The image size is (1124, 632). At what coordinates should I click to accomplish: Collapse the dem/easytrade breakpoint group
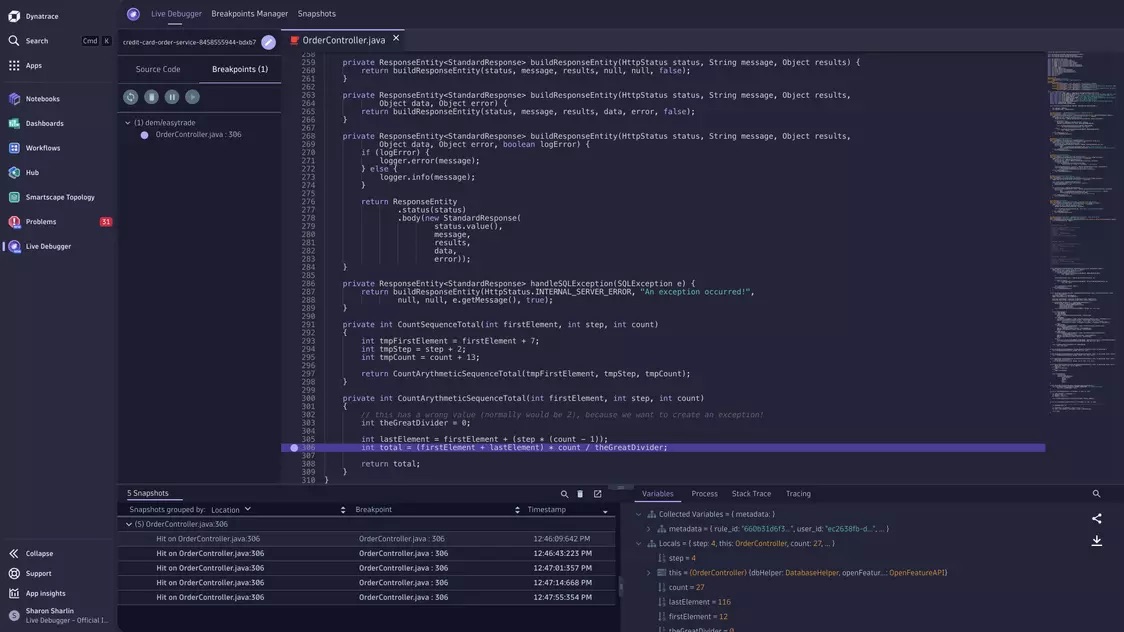(128, 122)
